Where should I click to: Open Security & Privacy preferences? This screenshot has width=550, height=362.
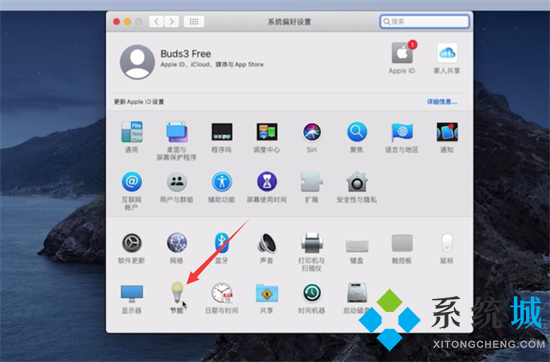tap(357, 182)
